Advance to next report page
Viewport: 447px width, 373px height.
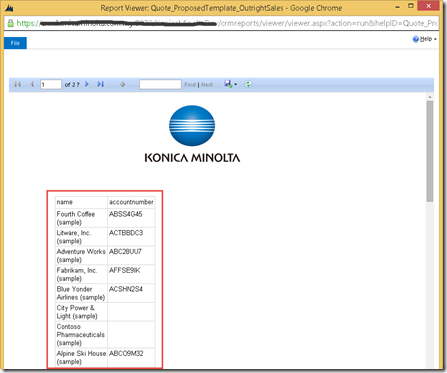click(x=87, y=84)
